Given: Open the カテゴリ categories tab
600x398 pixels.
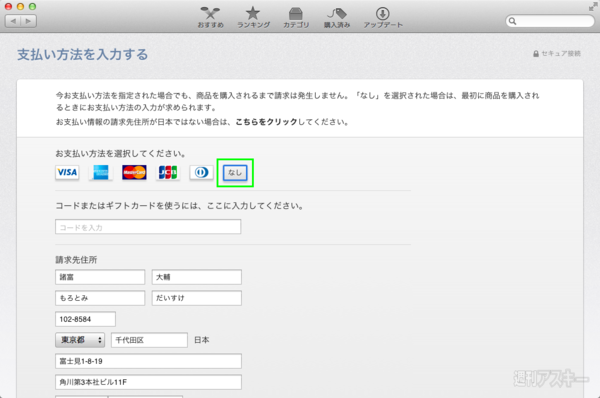Looking at the screenshot, I should click(x=296, y=18).
